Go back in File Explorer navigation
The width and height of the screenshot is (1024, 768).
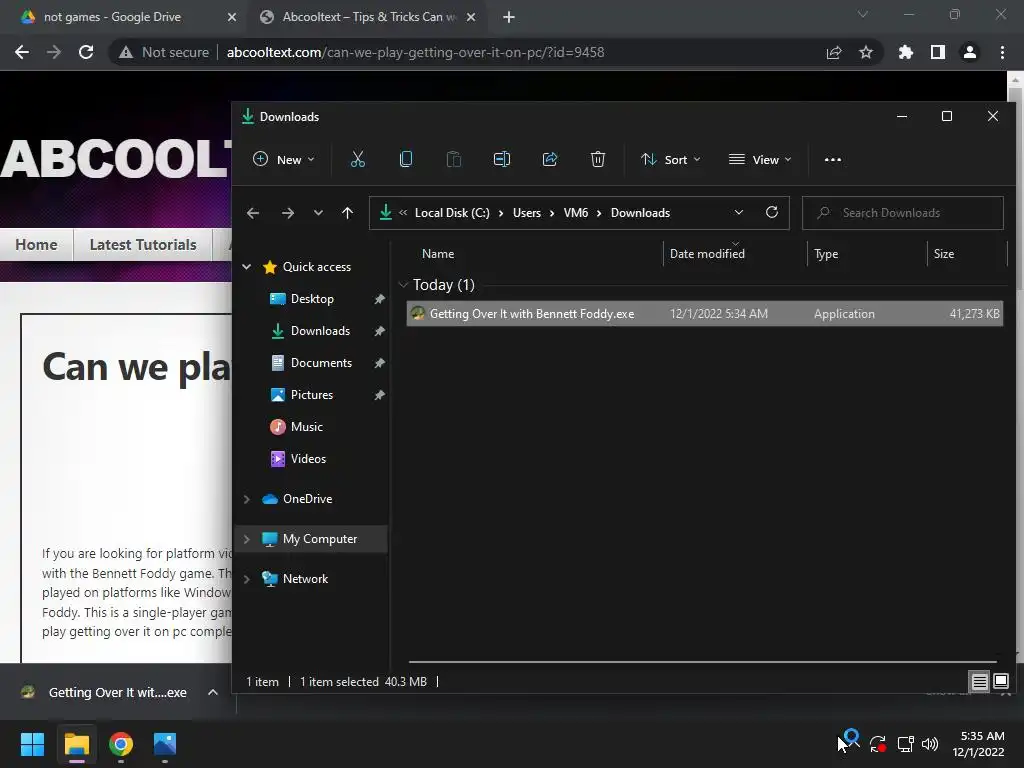(x=253, y=213)
